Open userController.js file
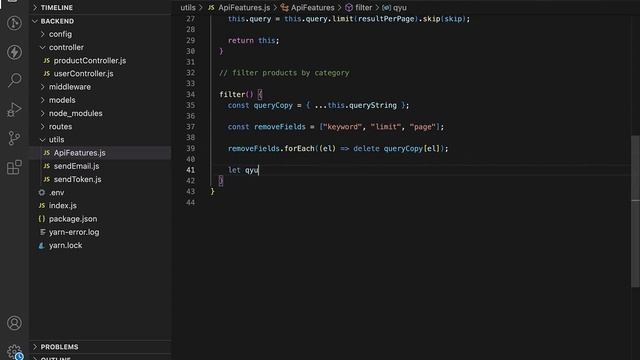 (83, 73)
